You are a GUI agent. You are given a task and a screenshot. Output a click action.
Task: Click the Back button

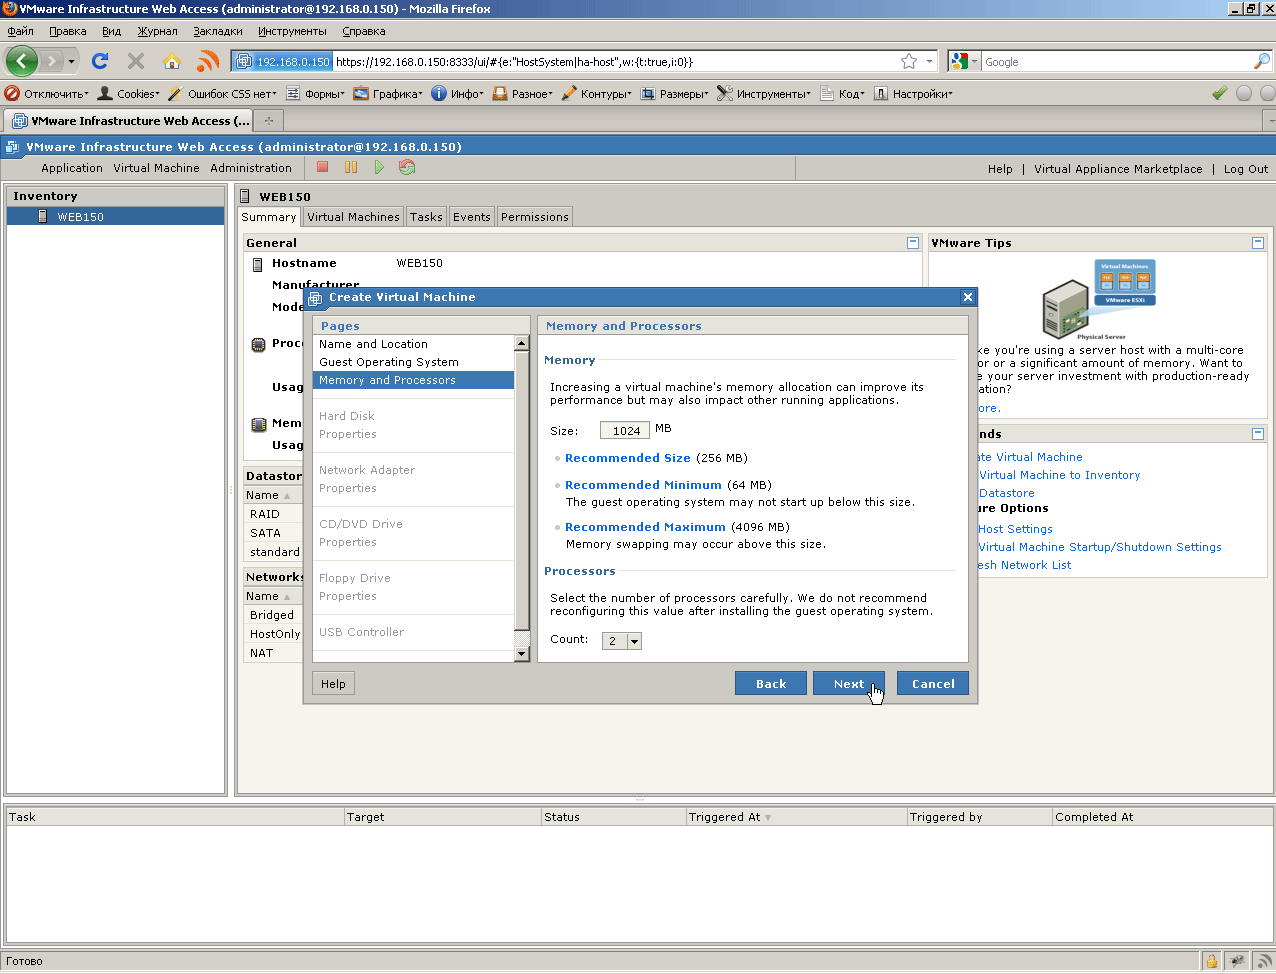771,684
